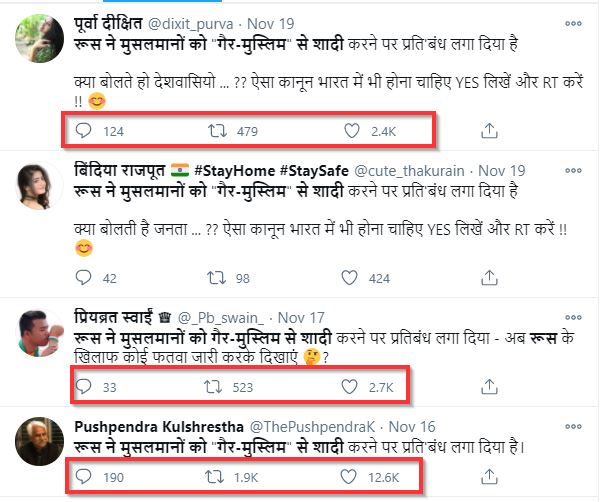Open the more options menu on the @cute_thakurain tweet
Screen dimensions: 605x502
click(x=573, y=171)
